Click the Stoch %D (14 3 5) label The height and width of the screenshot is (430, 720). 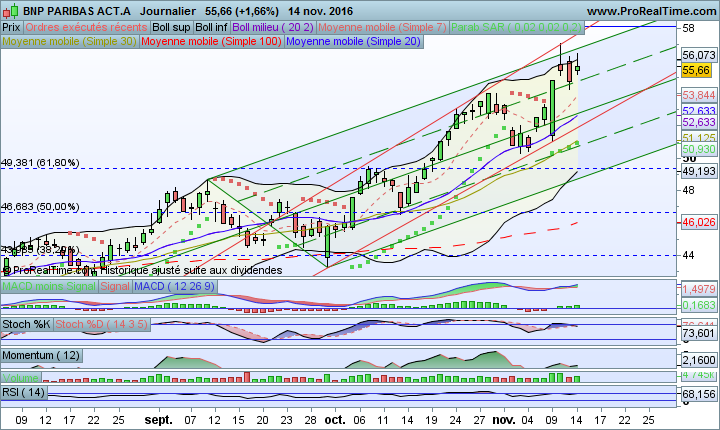coord(102,324)
